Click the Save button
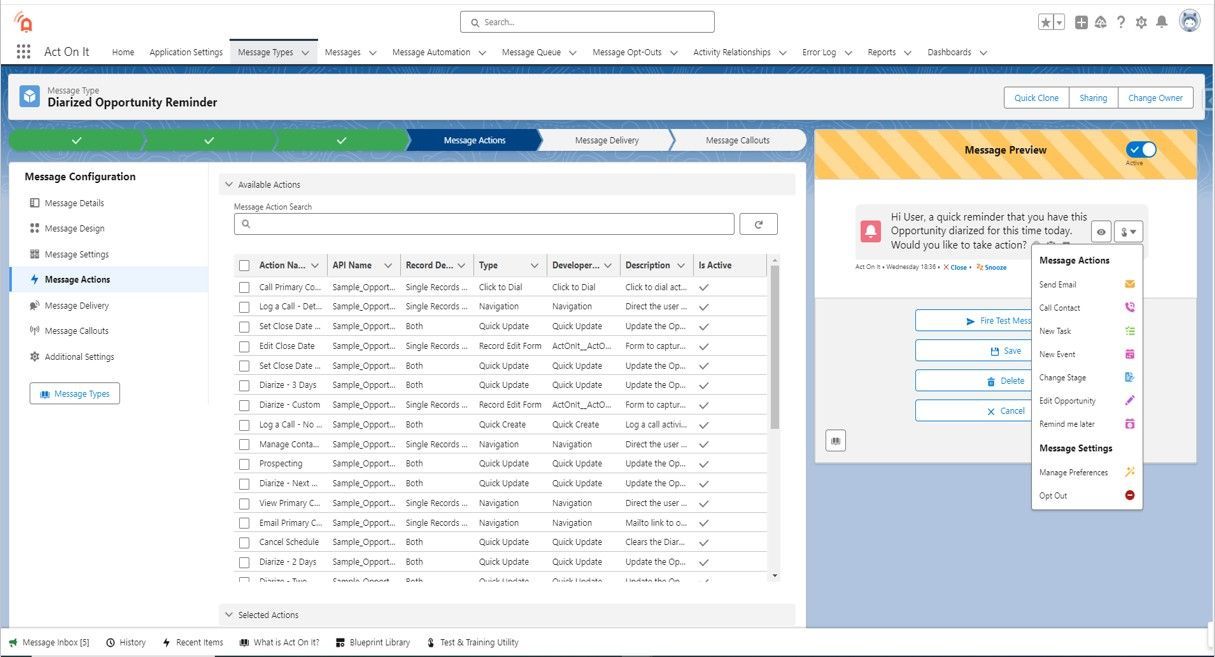 pos(974,351)
